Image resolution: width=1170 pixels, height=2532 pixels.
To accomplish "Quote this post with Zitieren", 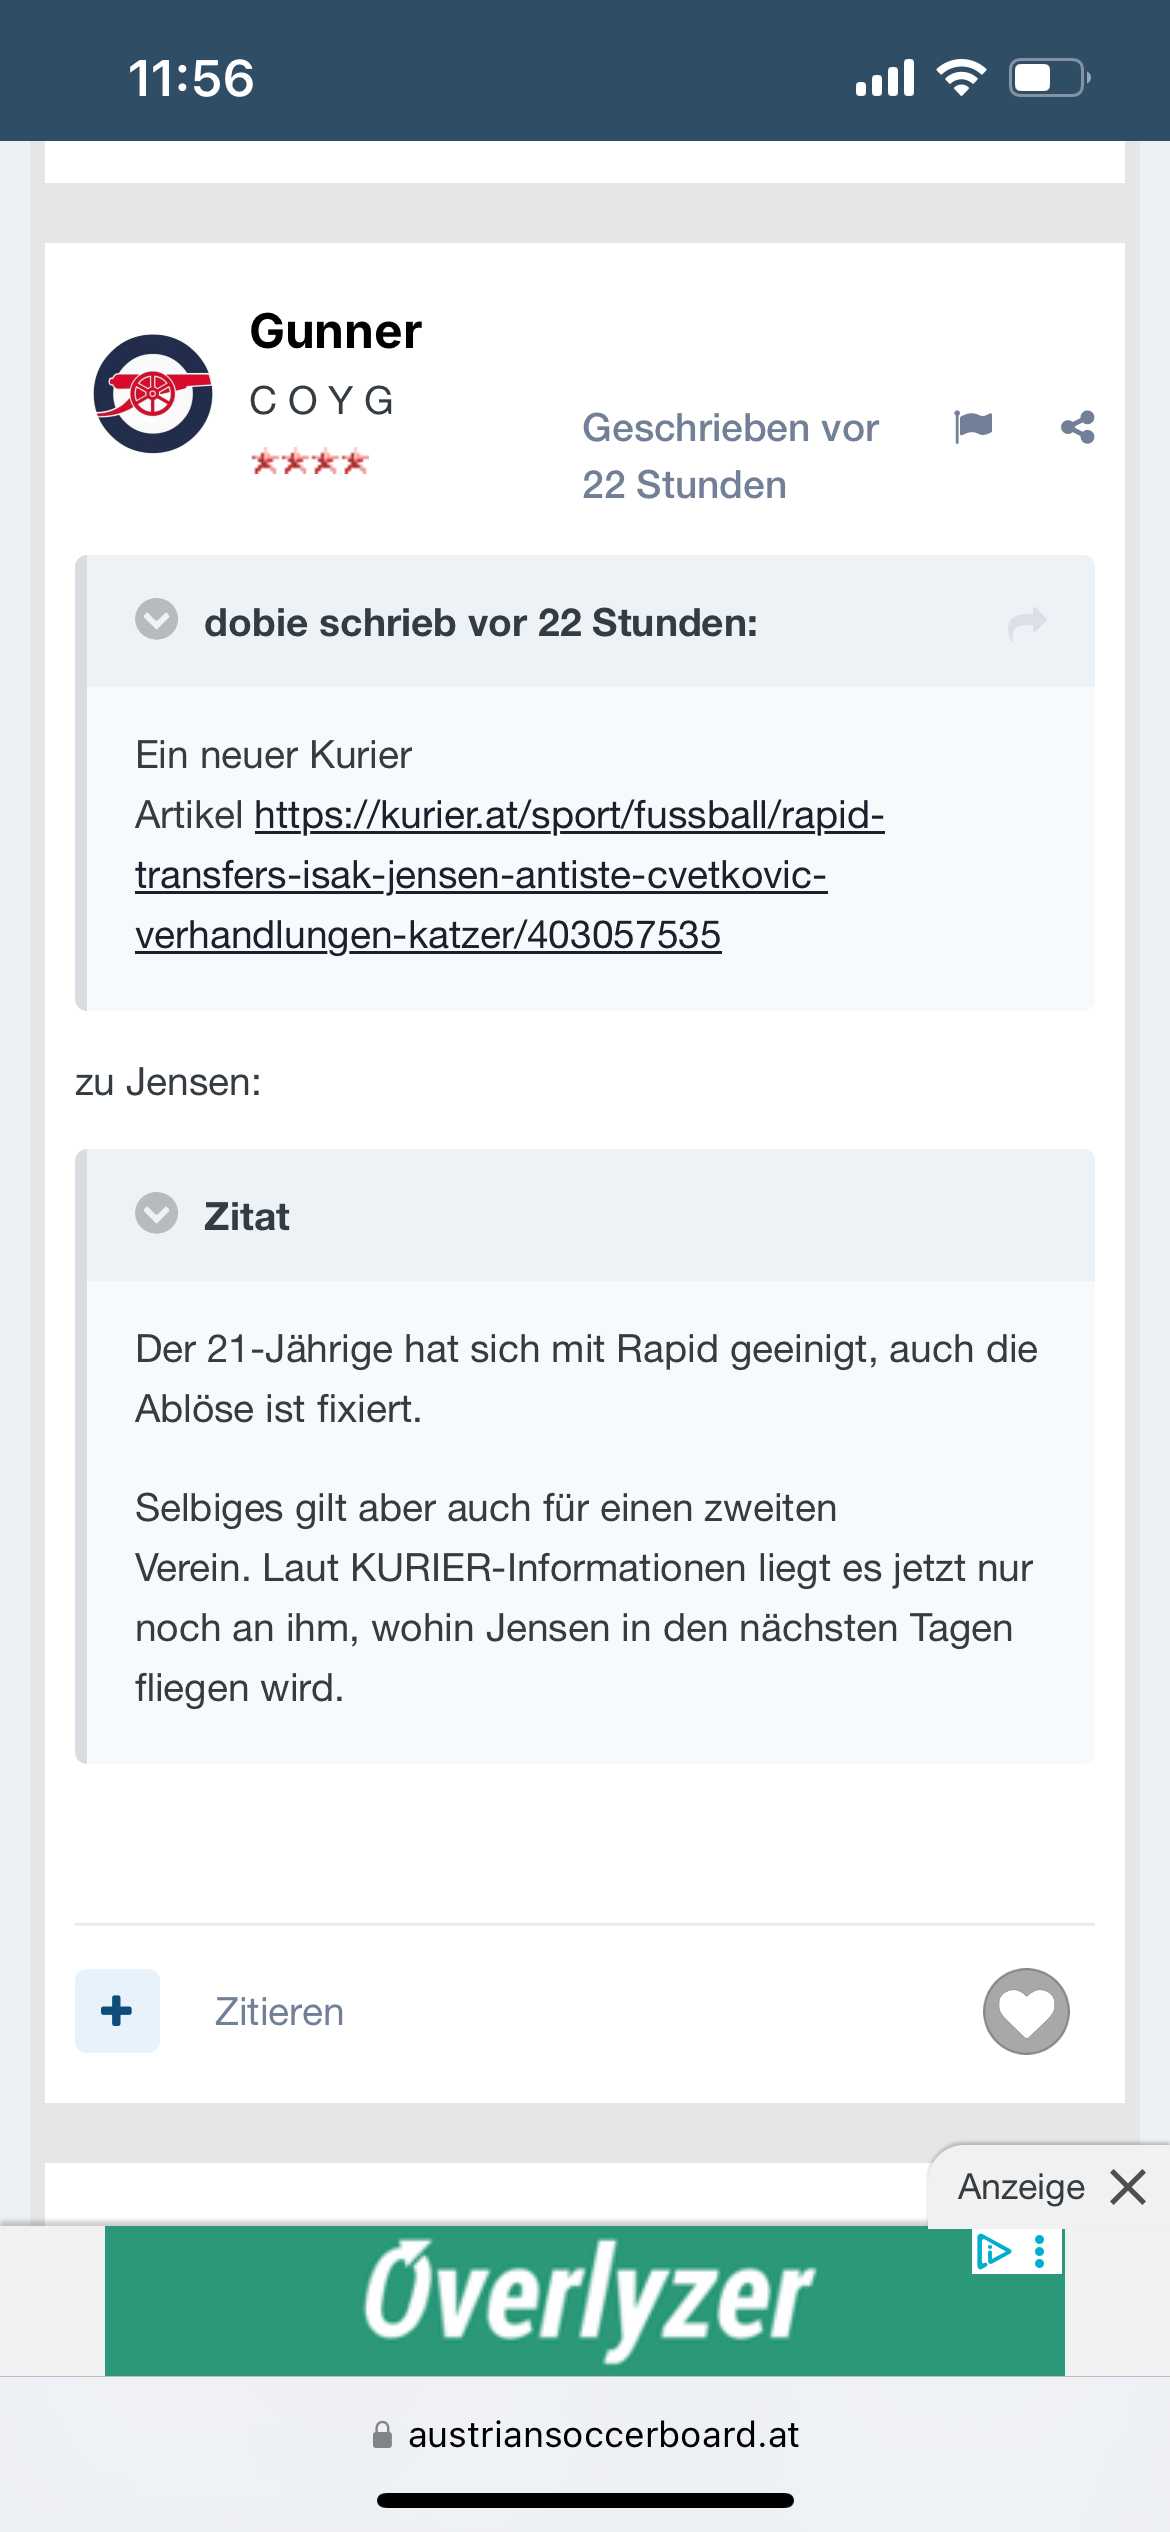I will pyautogui.click(x=279, y=2012).
